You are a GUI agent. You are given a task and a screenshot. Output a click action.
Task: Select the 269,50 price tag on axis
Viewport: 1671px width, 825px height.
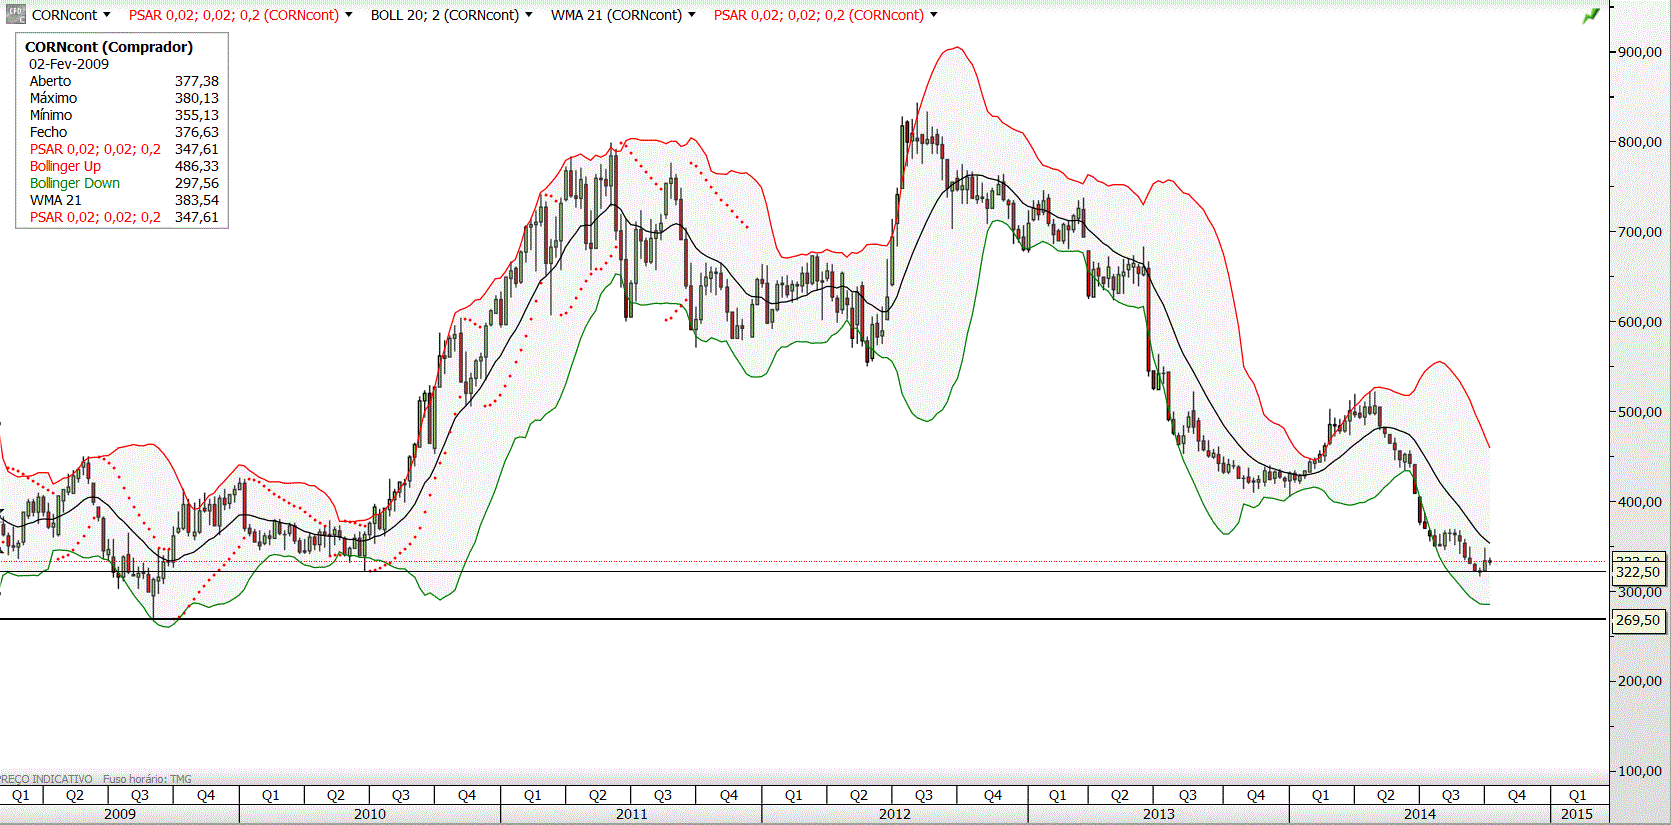pos(1638,620)
